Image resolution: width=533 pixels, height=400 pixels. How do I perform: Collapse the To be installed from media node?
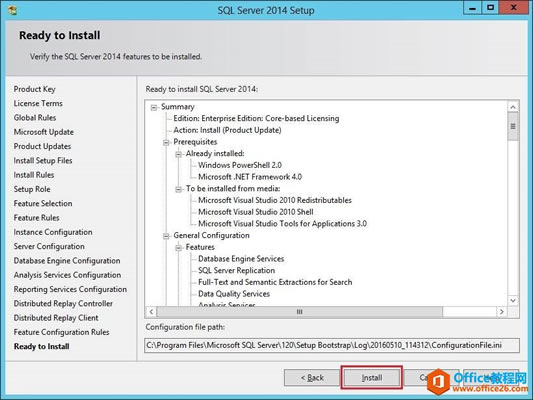pyautogui.click(x=178, y=189)
